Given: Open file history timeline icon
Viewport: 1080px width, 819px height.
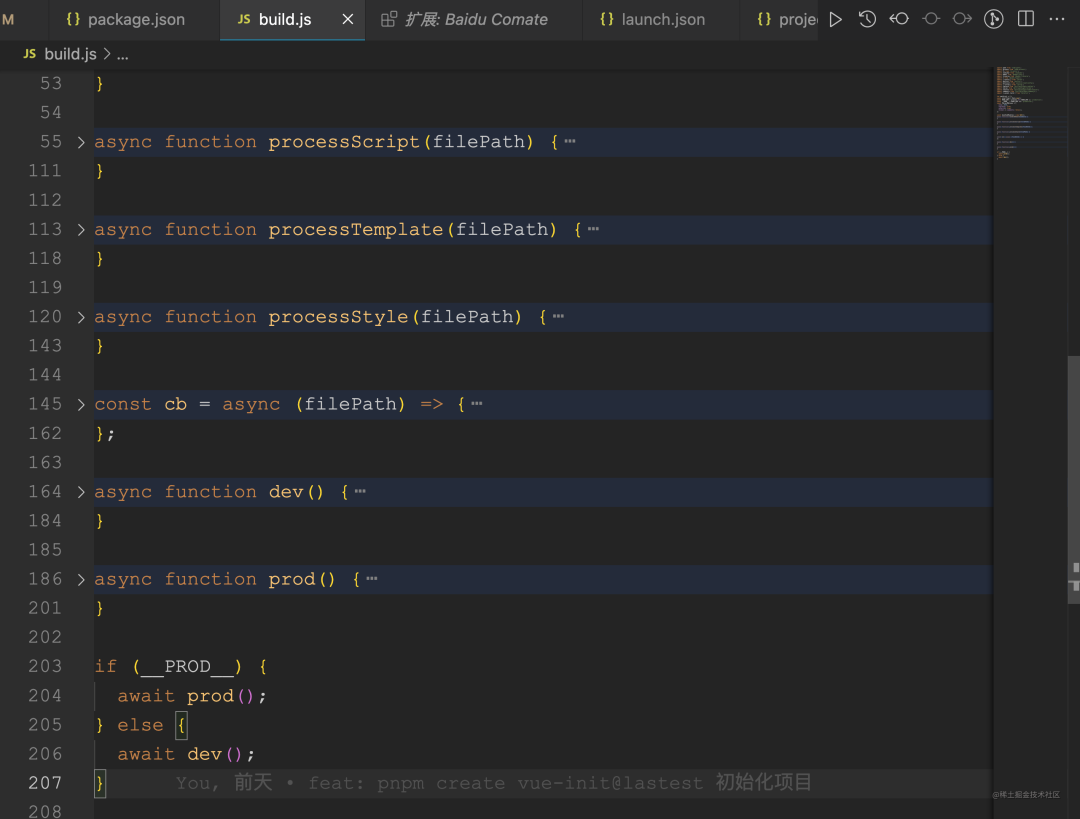Looking at the screenshot, I should pos(867,19).
